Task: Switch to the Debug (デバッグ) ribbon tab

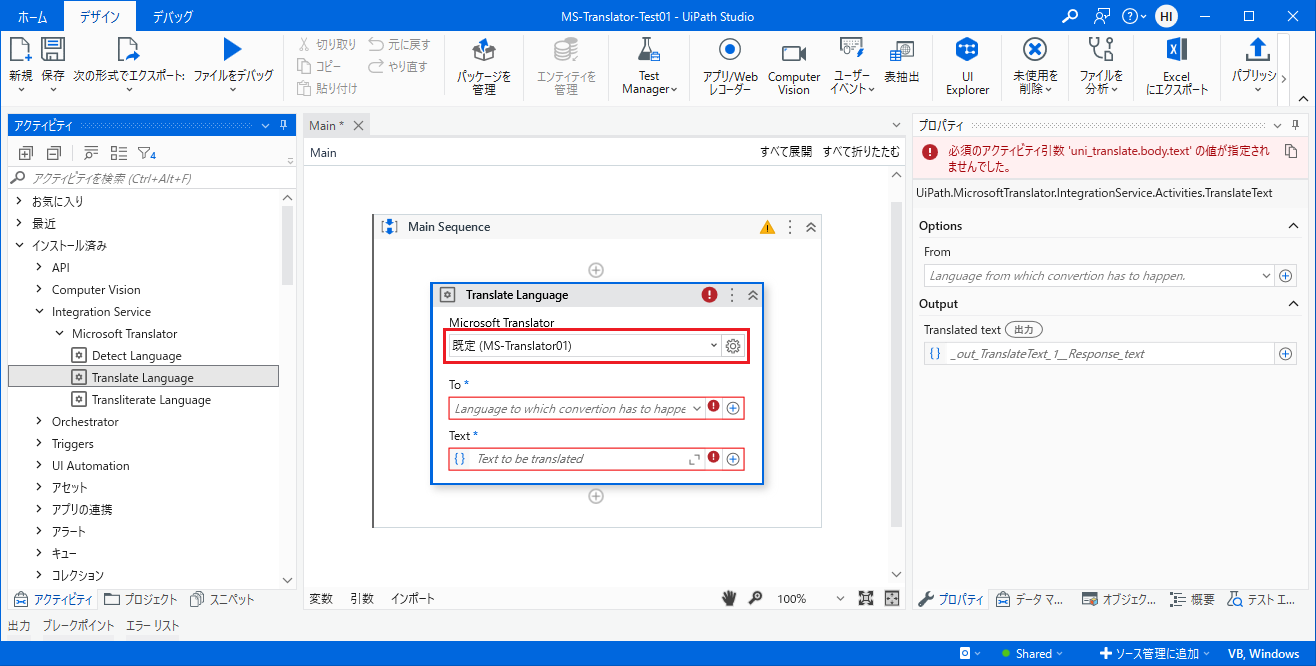Action: pos(173,17)
